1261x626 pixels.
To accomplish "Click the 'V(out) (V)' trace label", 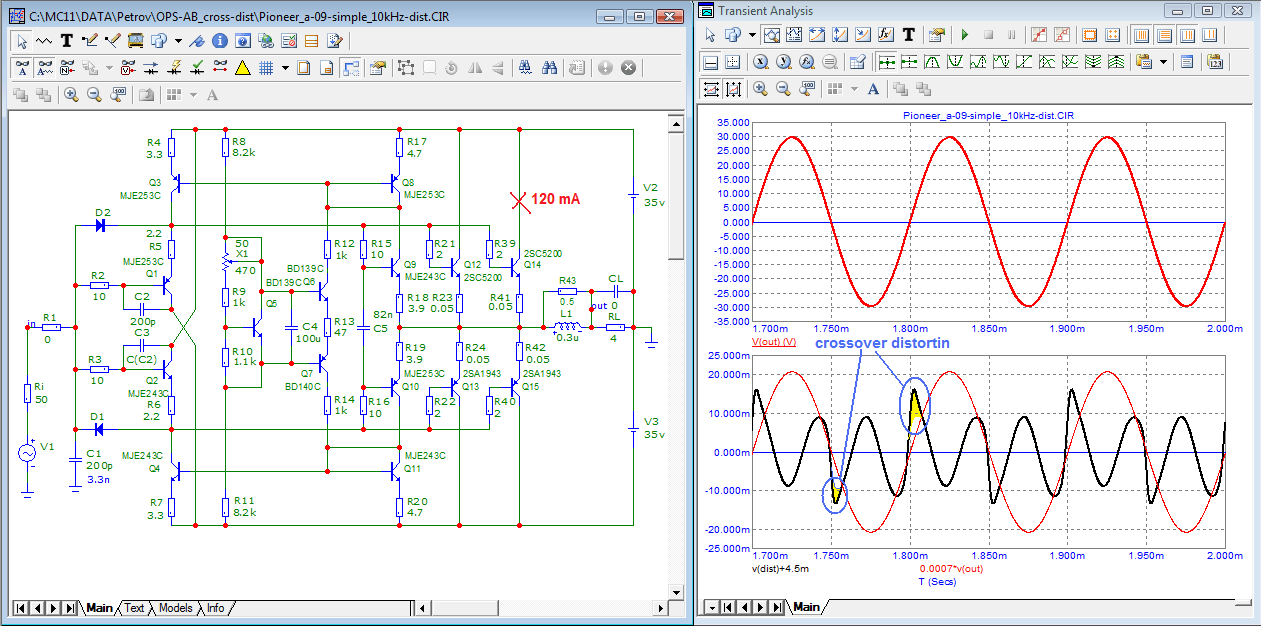I will click(x=773, y=342).
